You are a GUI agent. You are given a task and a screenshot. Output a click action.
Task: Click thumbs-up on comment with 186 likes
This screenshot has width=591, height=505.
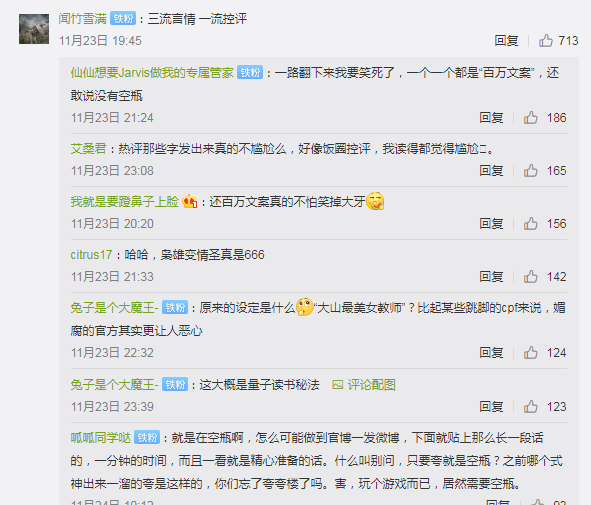[530, 118]
